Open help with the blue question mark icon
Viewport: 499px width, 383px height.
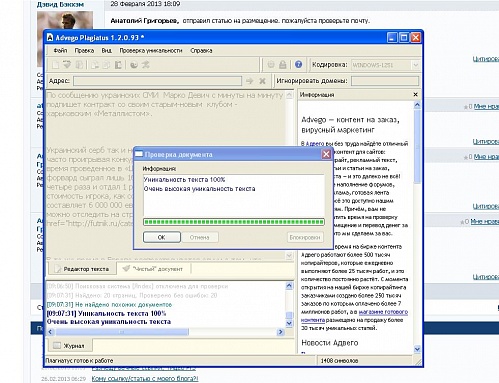coord(298,65)
